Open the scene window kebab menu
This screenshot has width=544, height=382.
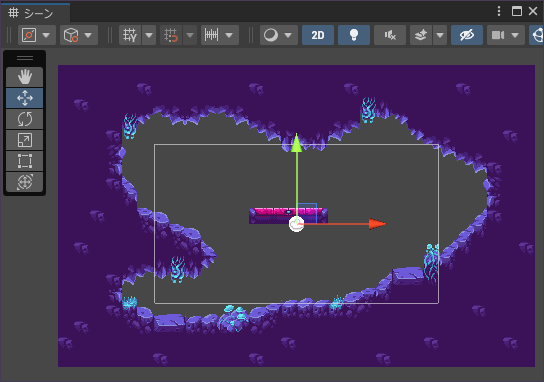click(499, 11)
